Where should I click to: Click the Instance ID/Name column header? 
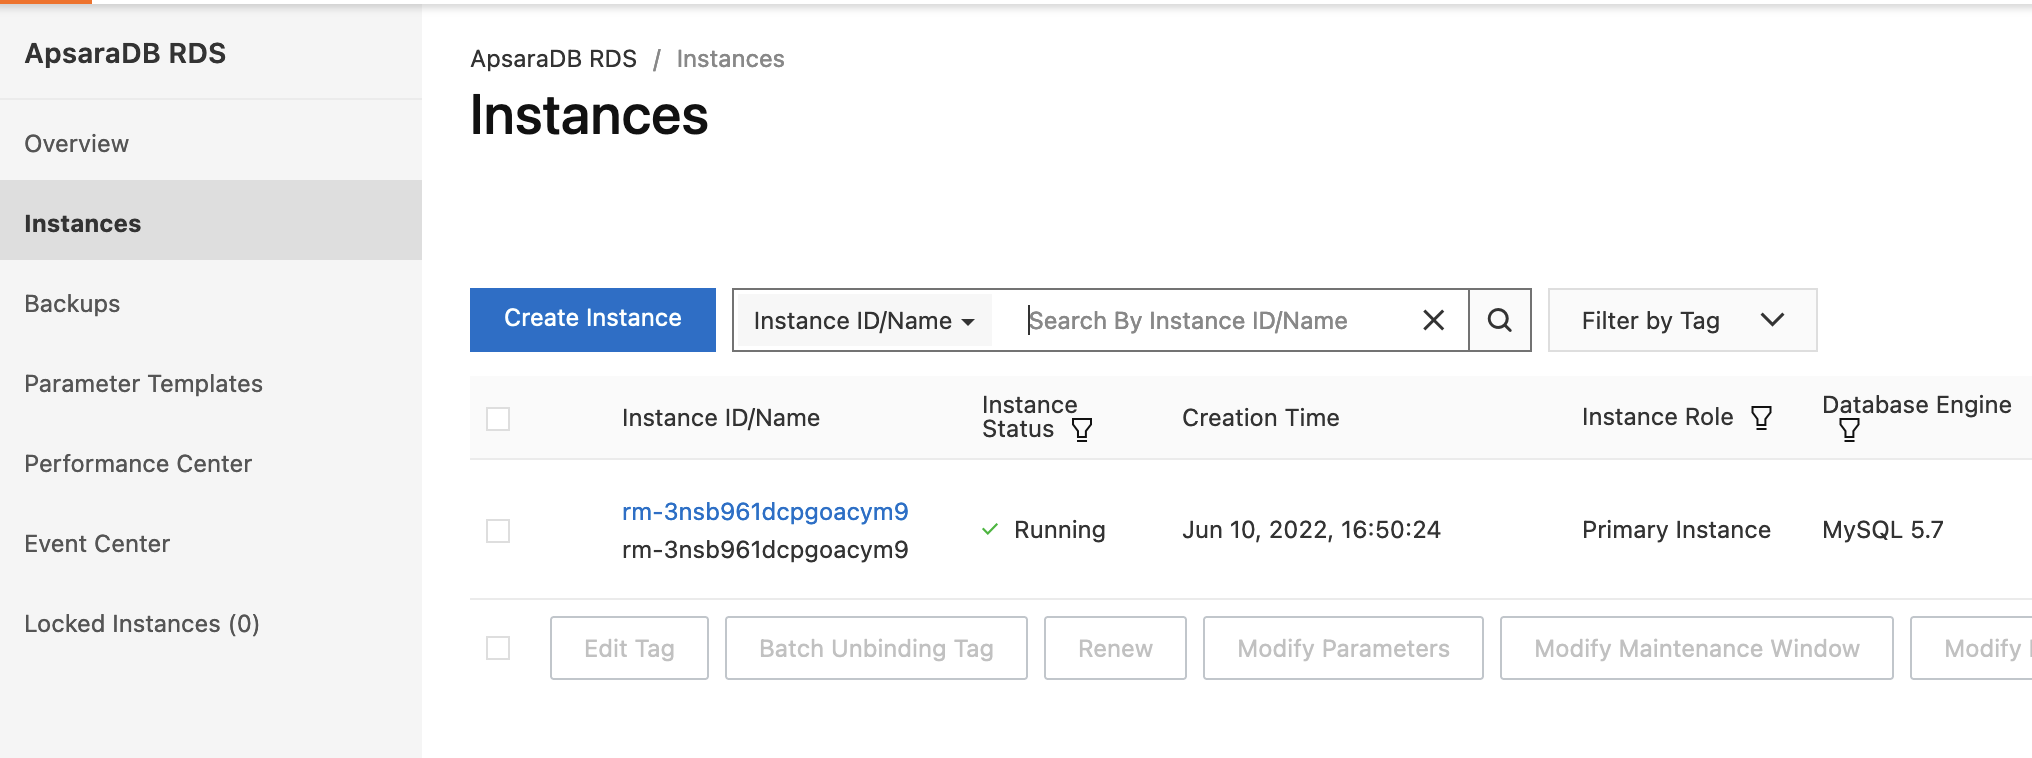[x=721, y=418]
